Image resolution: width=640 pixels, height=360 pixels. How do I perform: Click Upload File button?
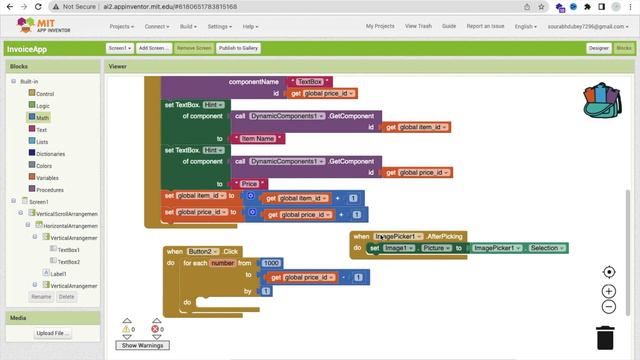52,333
